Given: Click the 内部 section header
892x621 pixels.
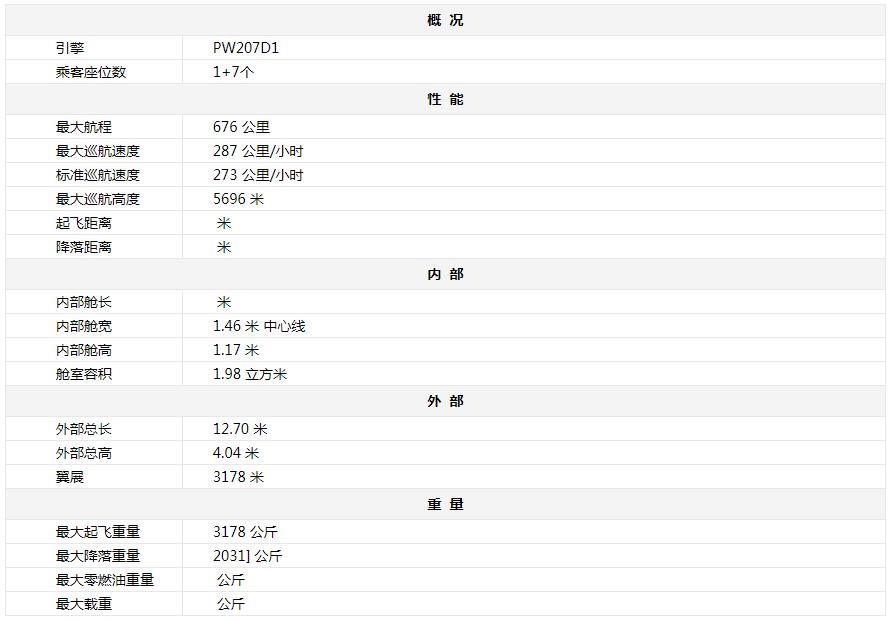Looking at the screenshot, I should tap(445, 274).
